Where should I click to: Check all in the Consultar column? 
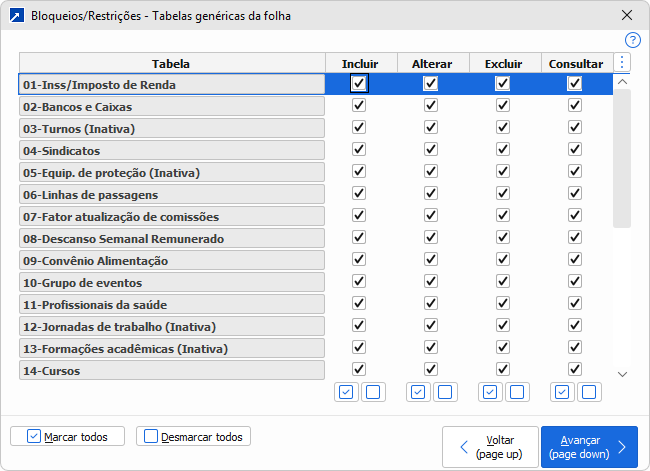562,392
